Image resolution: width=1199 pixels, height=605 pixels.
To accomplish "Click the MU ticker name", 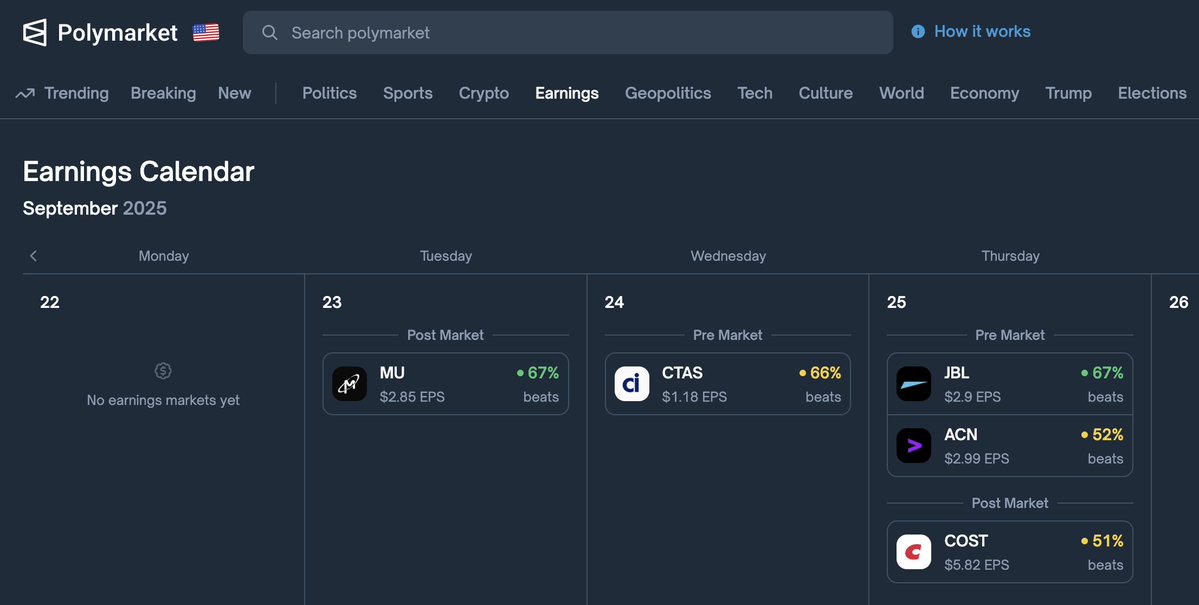I will pyautogui.click(x=392, y=372).
